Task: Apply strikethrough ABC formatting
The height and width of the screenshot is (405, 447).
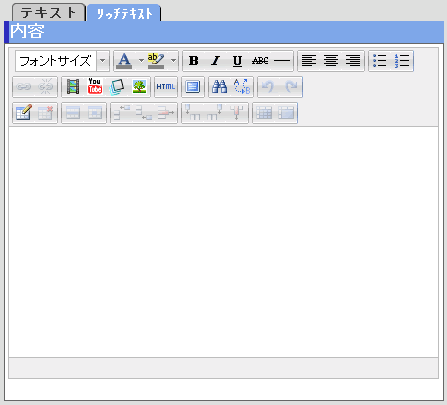Action: (x=260, y=61)
